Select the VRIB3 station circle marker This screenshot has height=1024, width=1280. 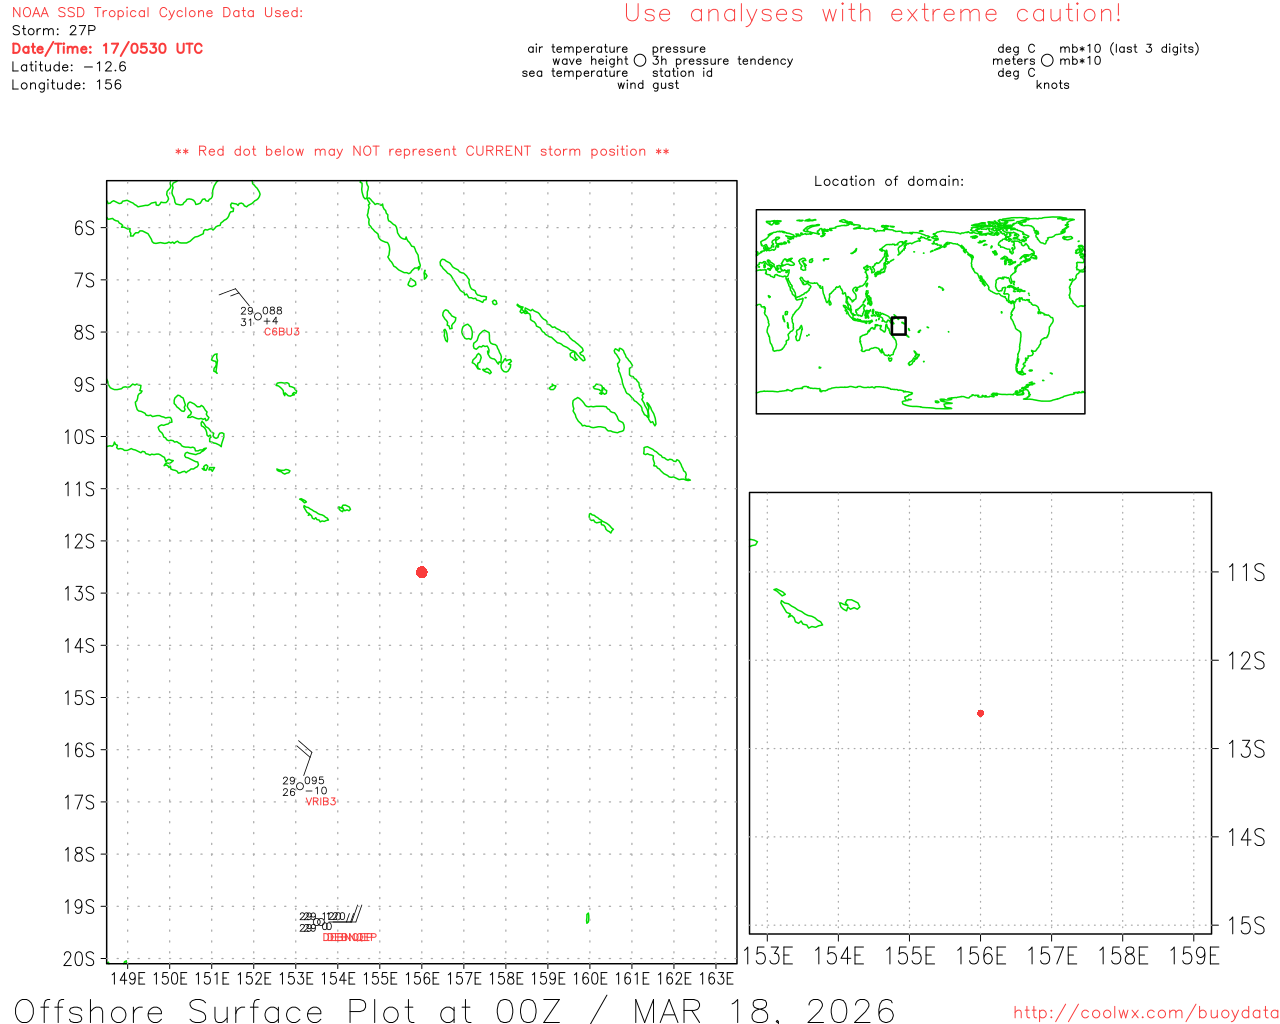[x=300, y=786]
